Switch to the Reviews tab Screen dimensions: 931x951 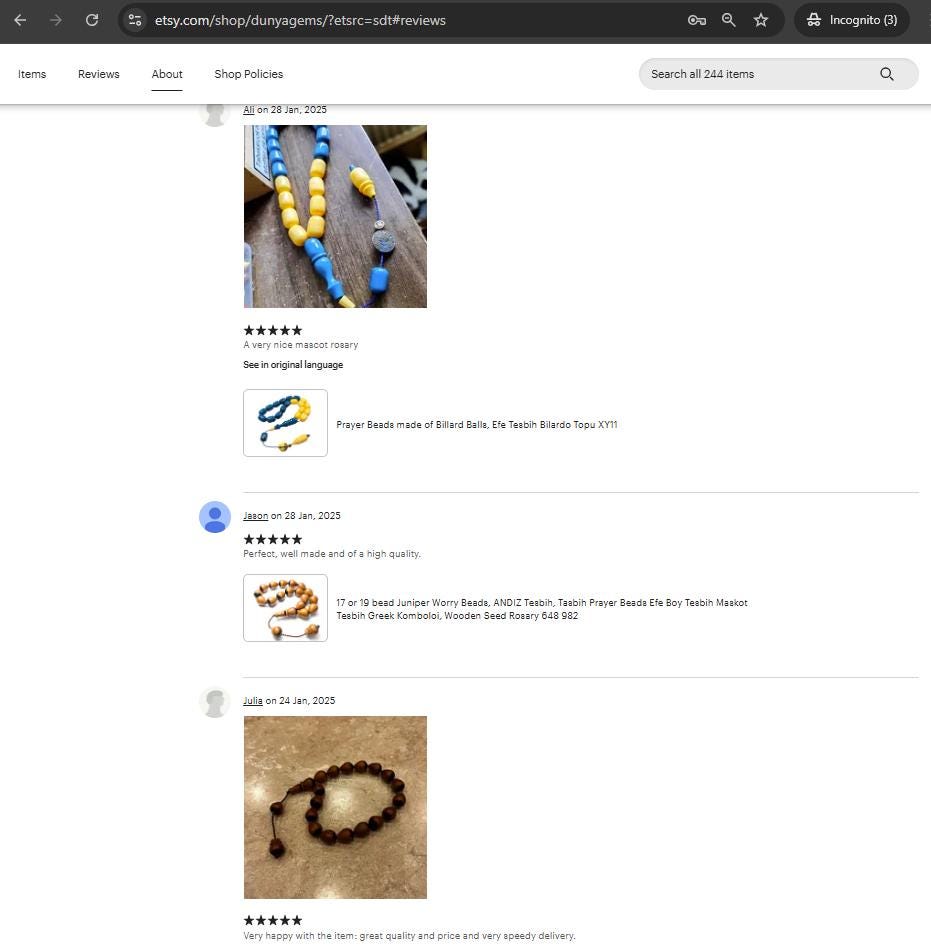[98, 74]
